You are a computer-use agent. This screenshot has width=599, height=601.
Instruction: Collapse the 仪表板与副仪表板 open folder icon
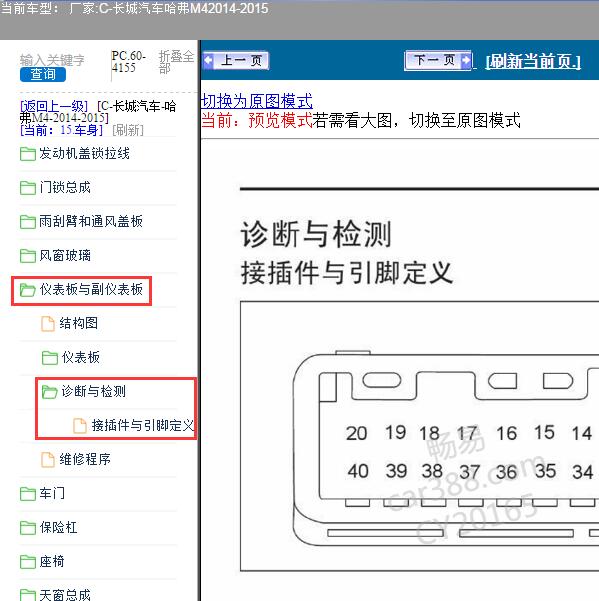point(28,290)
